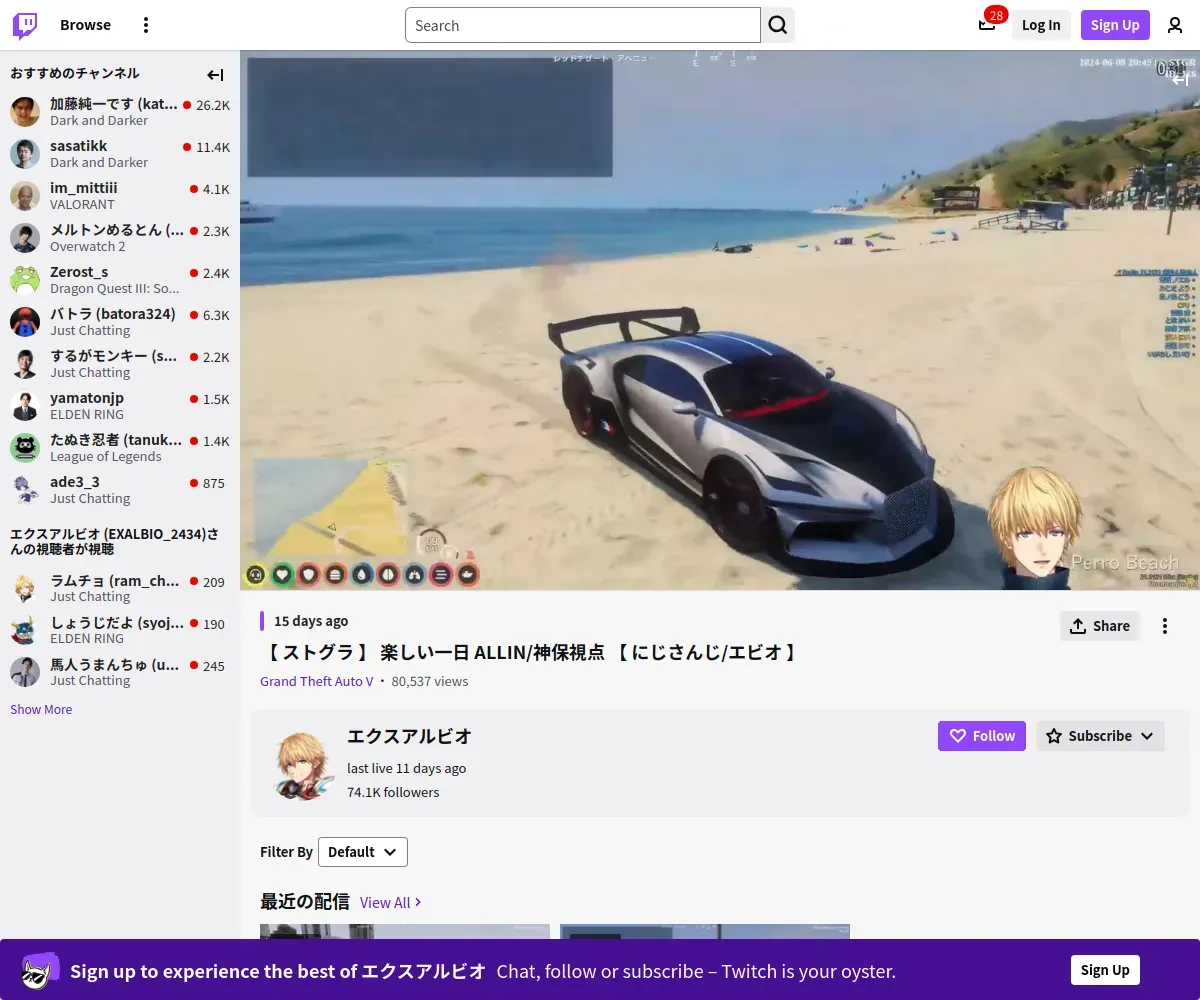Follow the エクスアルビオ channel
Image resolution: width=1200 pixels, height=1000 pixels.
tap(982, 736)
